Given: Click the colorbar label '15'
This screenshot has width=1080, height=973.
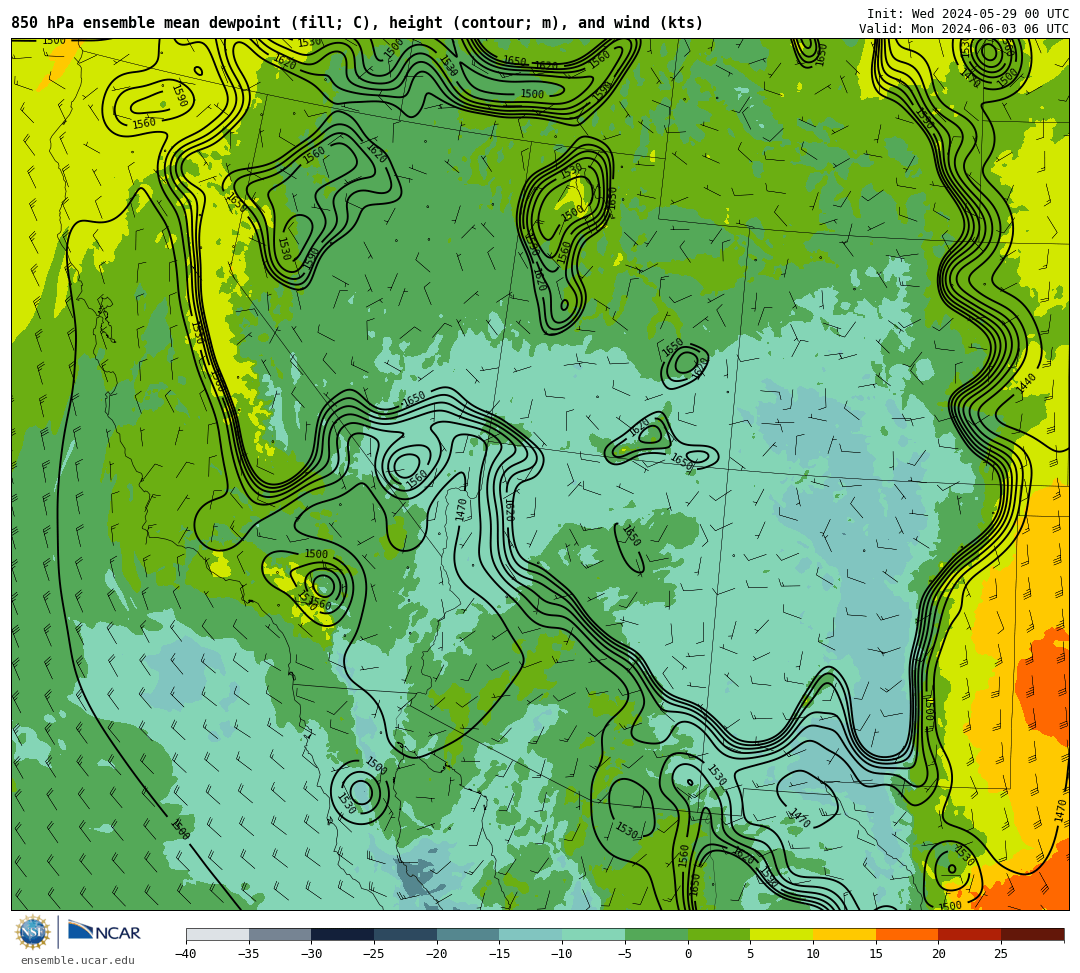Looking at the screenshot, I should tap(875, 954).
